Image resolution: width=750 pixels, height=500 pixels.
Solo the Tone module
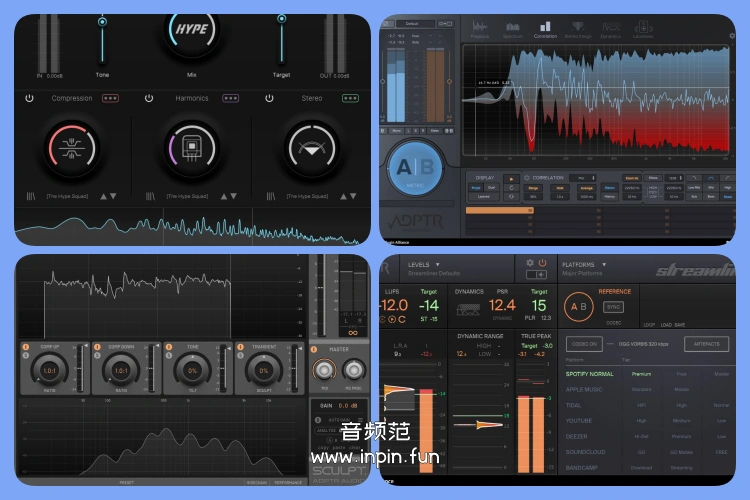(x=169, y=356)
